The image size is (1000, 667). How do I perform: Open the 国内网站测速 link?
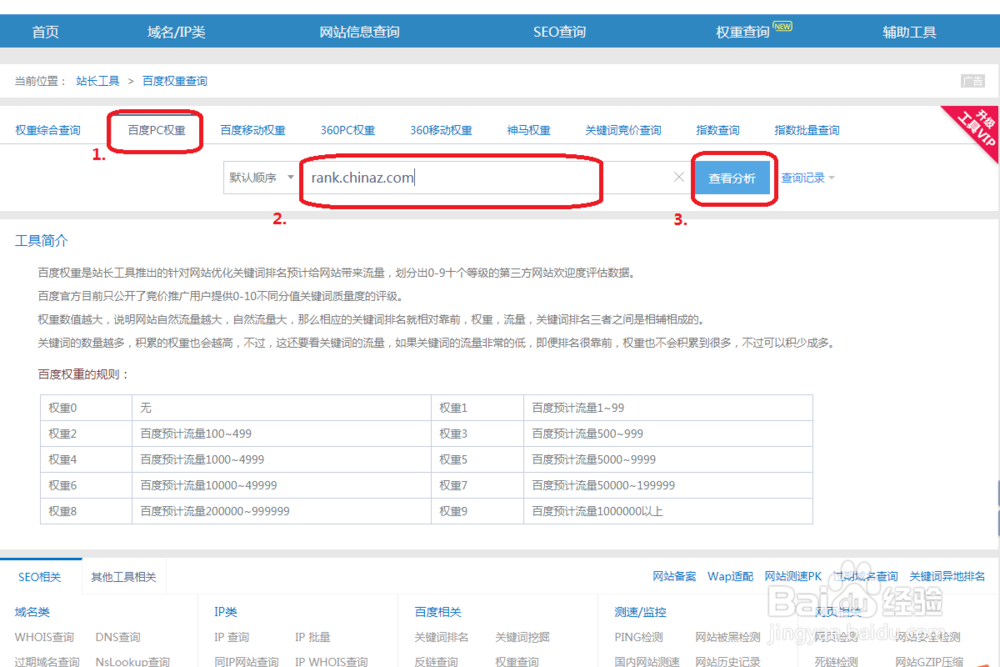[647, 661]
